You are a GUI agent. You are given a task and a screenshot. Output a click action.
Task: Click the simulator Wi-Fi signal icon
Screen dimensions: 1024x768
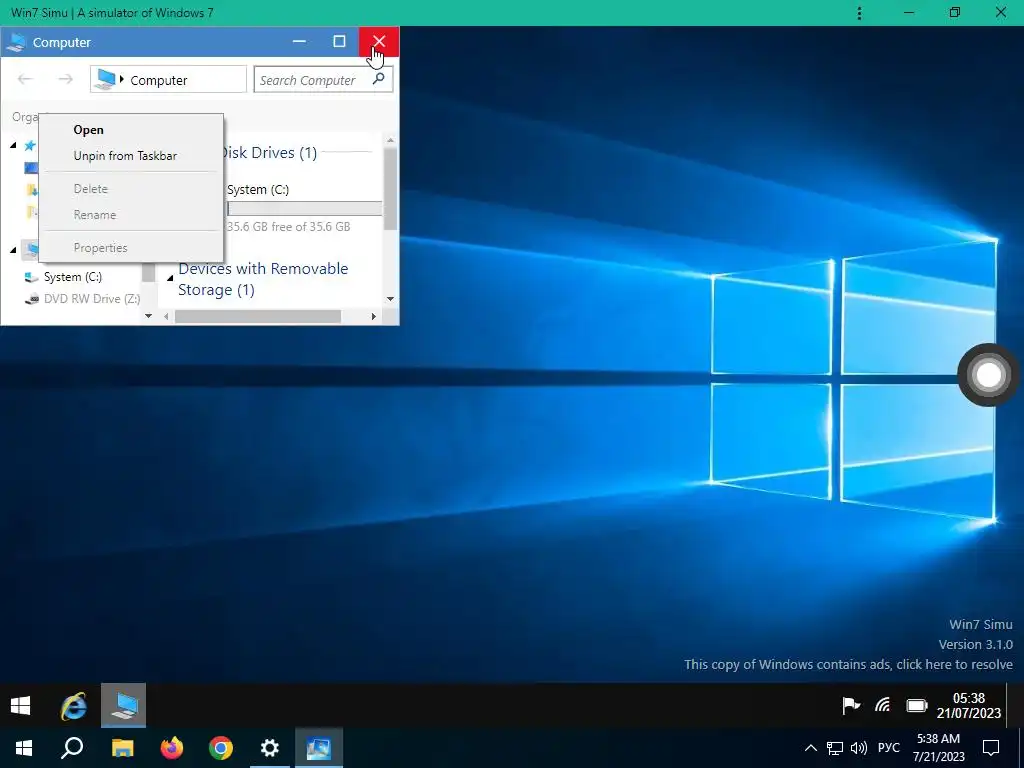pyautogui.click(x=882, y=705)
